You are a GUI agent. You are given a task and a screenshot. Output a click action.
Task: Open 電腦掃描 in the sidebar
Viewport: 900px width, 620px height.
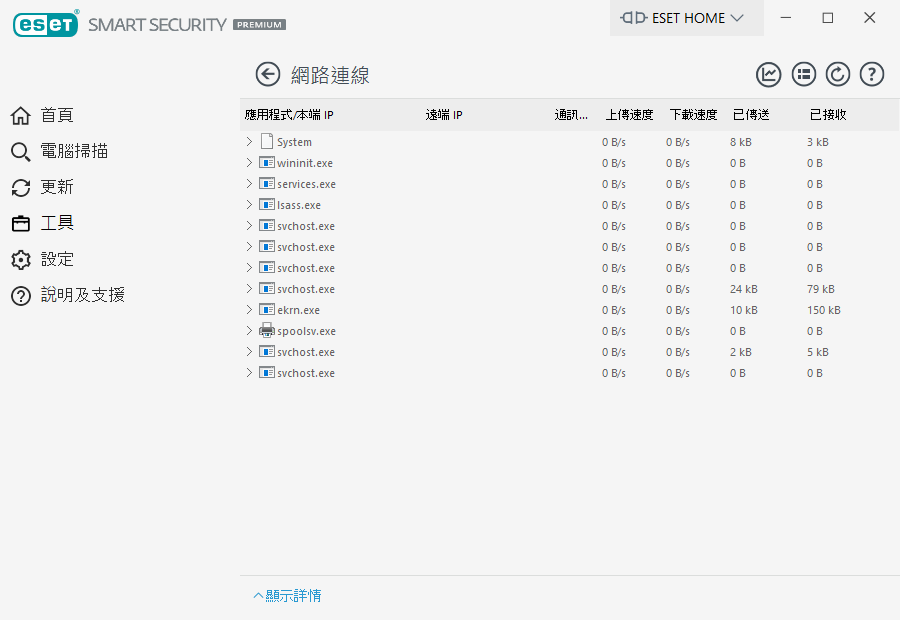[74, 151]
